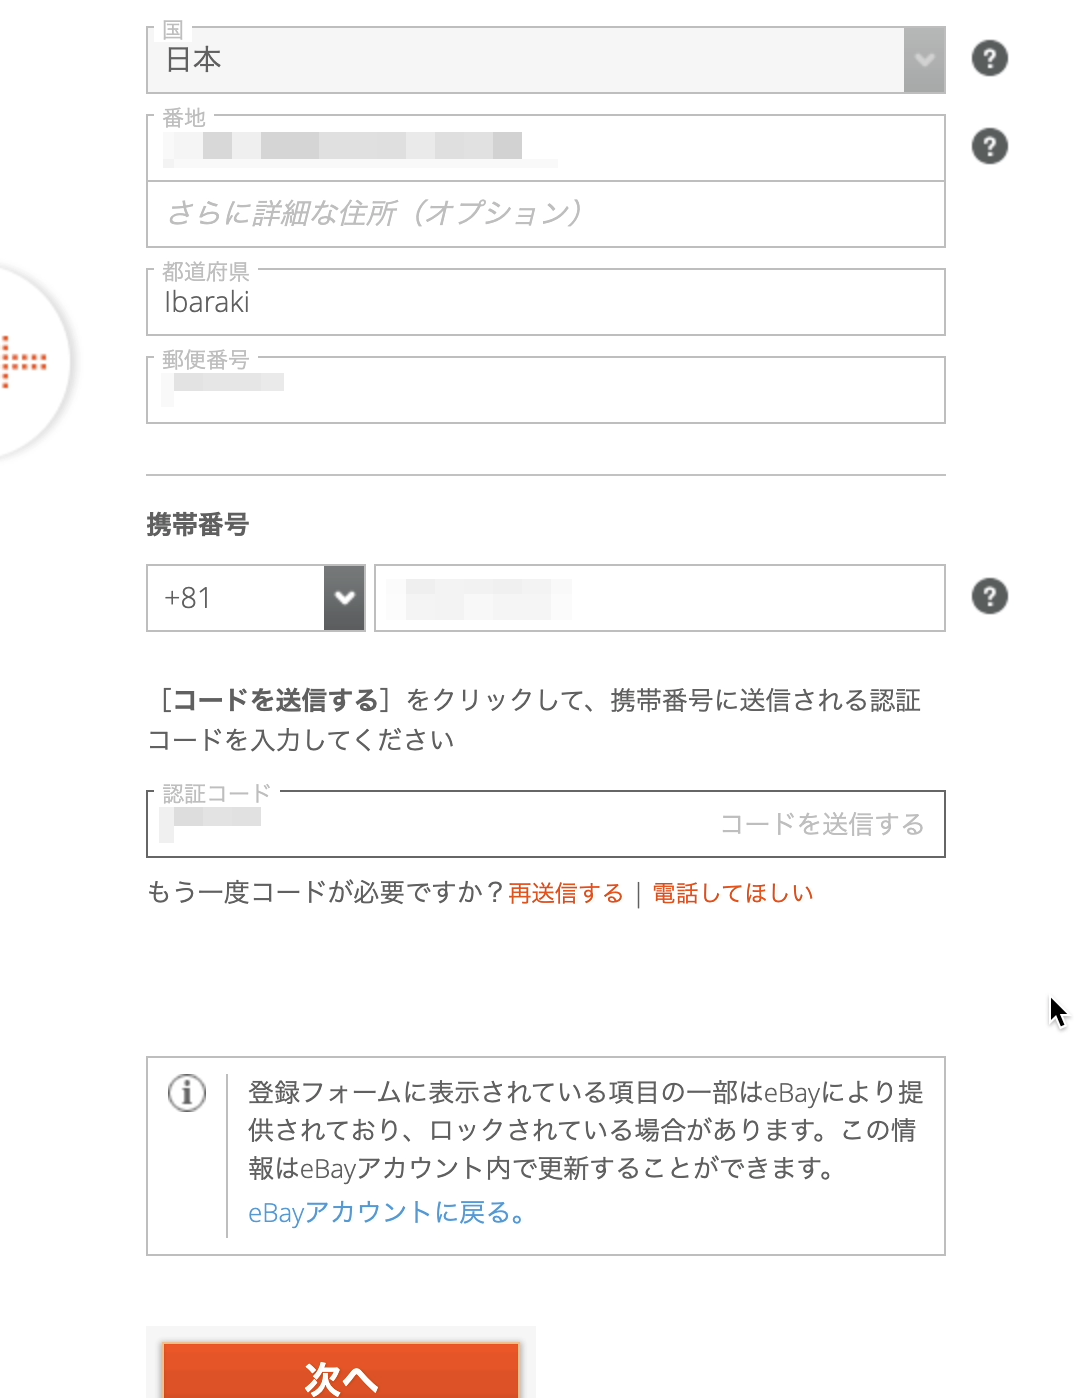The height and width of the screenshot is (1398, 1074).
Task: Click into the 郵便番号 postal code field
Action: 546,390
